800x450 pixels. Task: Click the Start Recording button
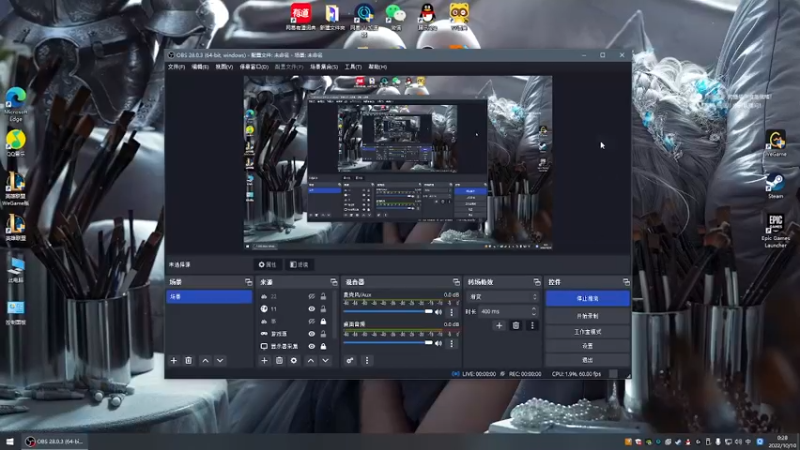coord(587,316)
